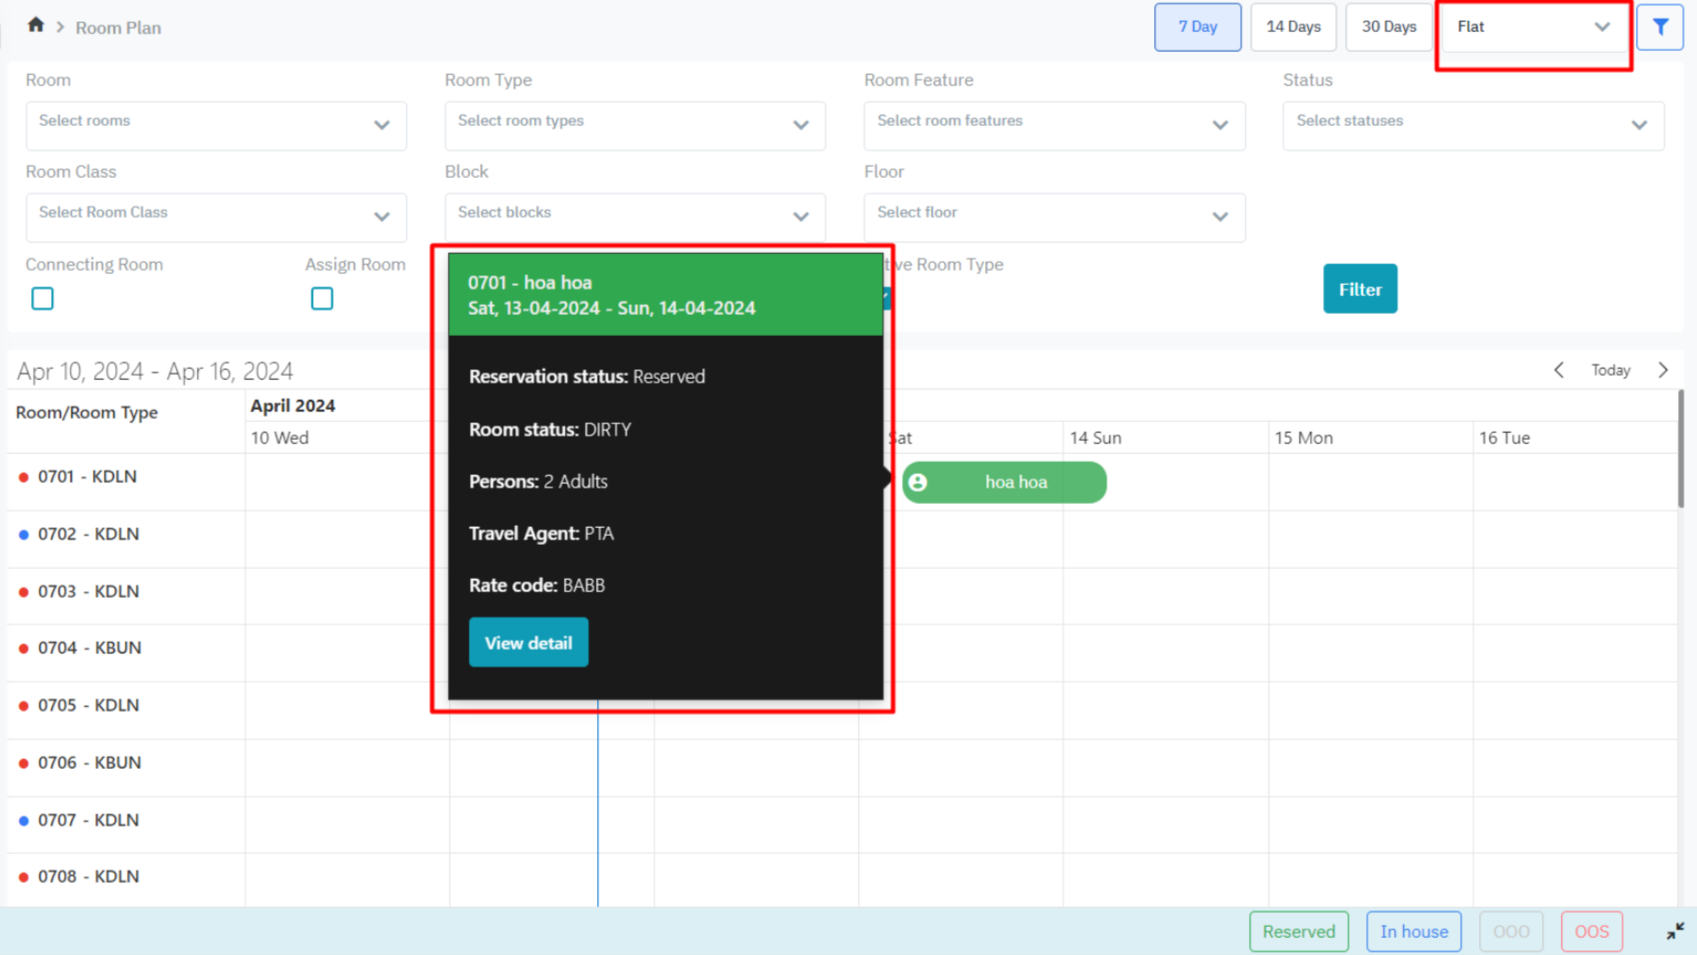
Task: Toggle the filter funnel icon
Action: 1660,27
